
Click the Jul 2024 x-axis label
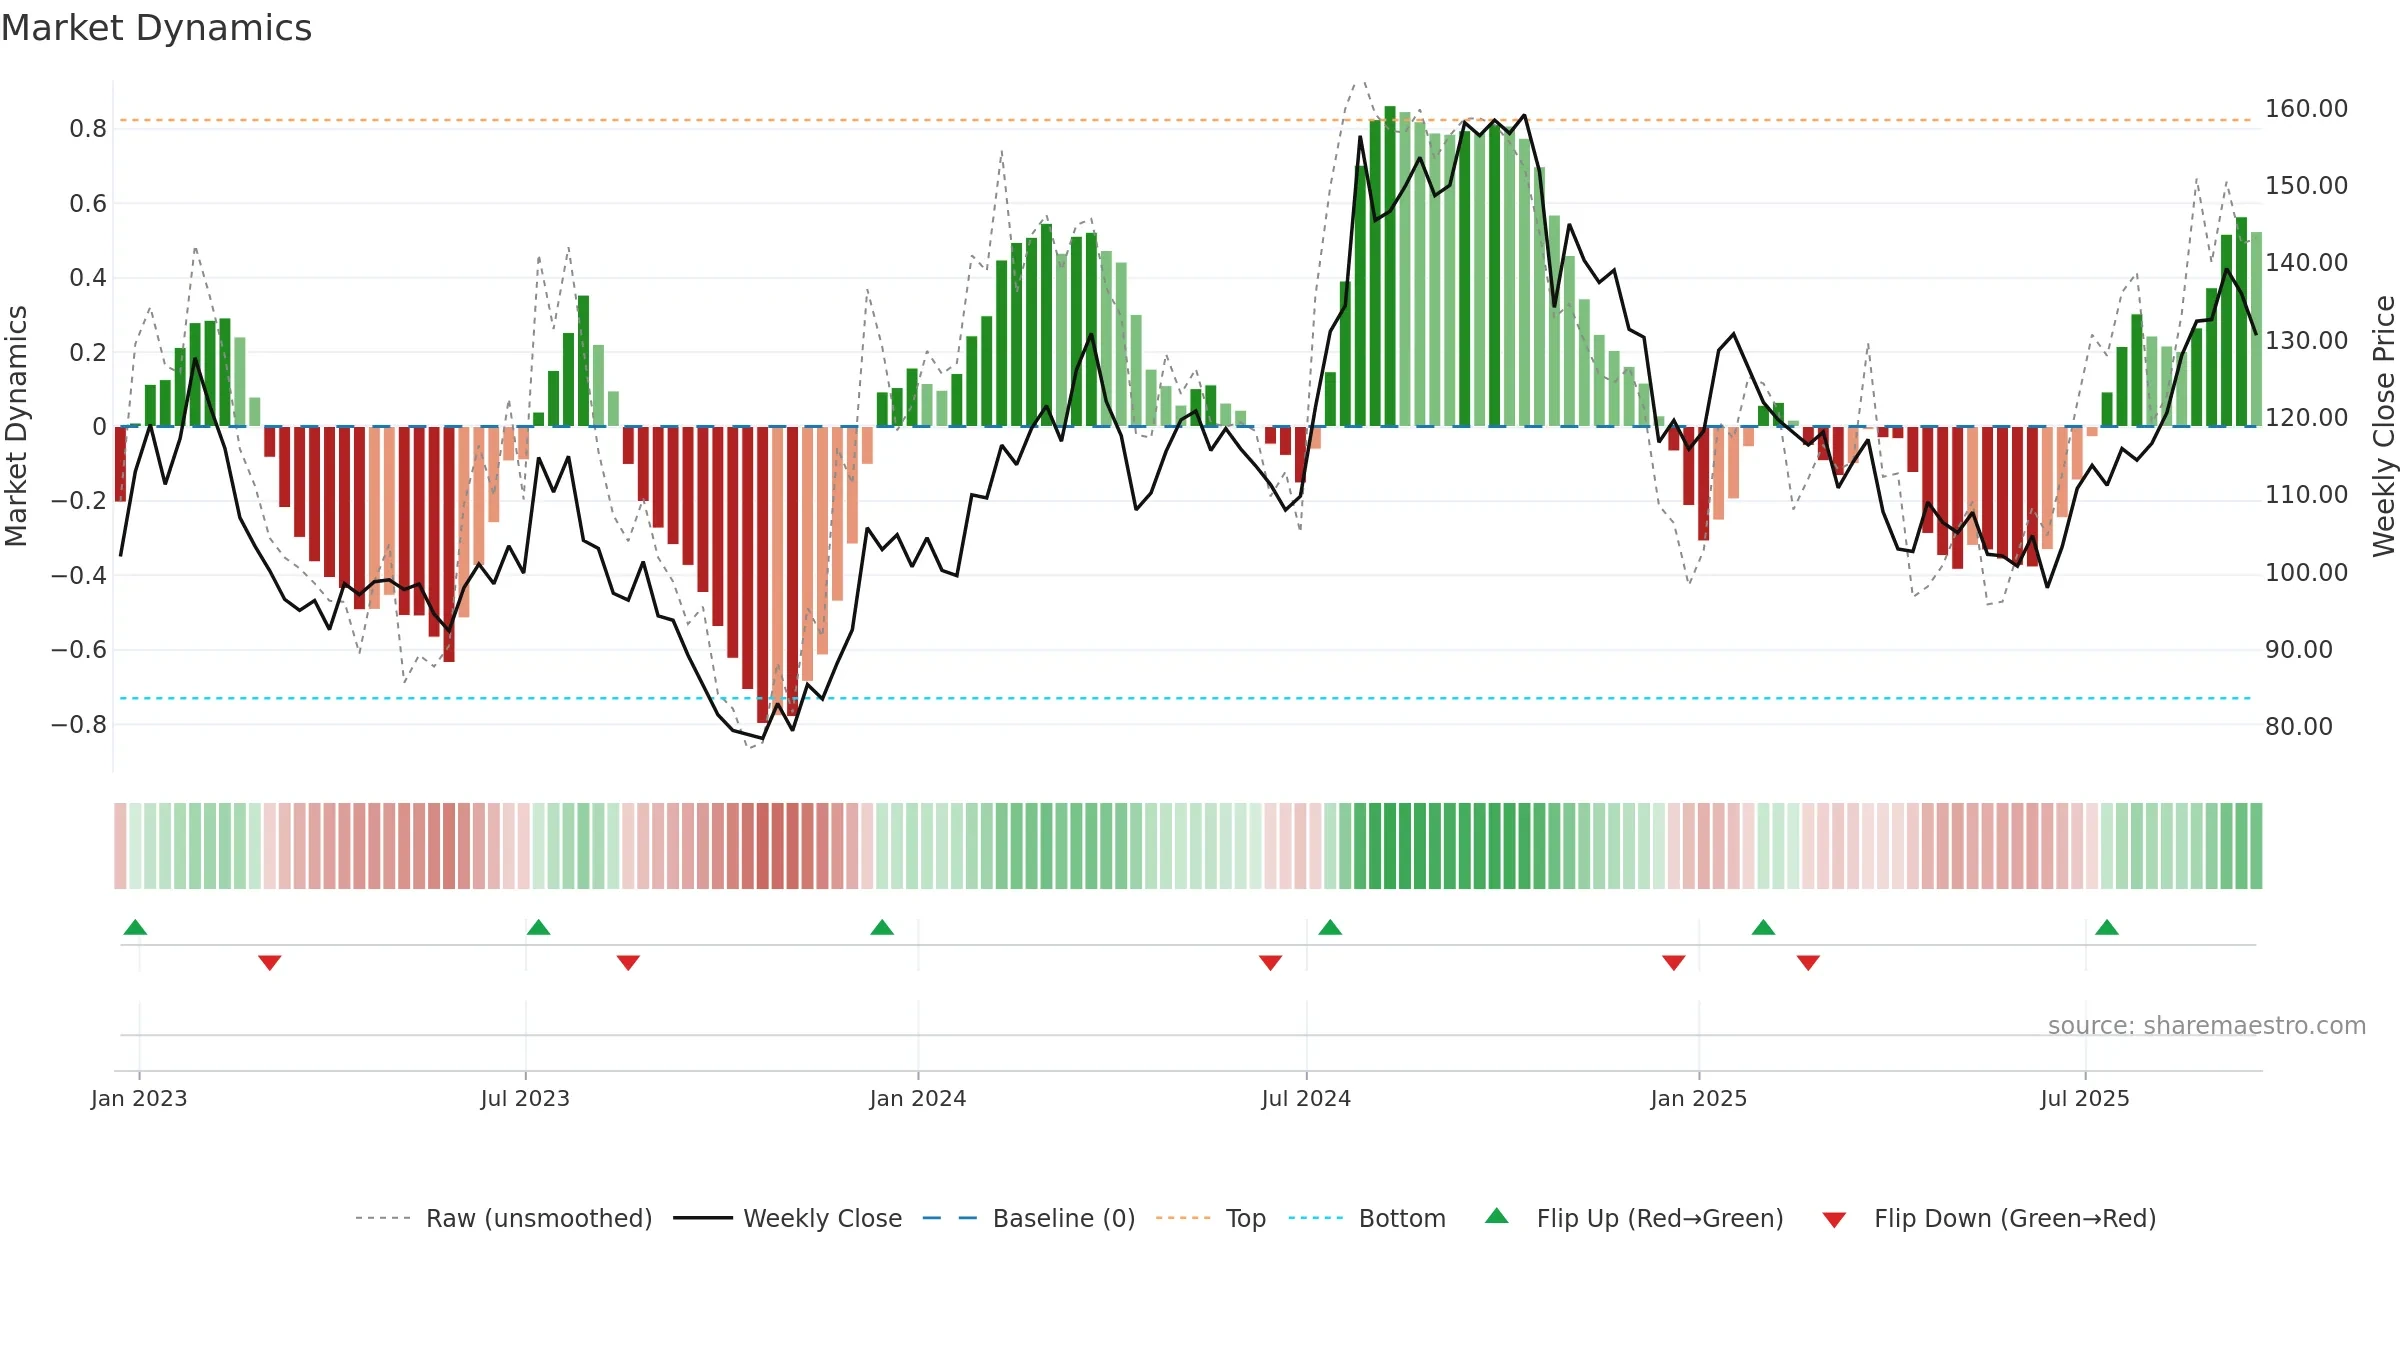pyautogui.click(x=1306, y=1098)
